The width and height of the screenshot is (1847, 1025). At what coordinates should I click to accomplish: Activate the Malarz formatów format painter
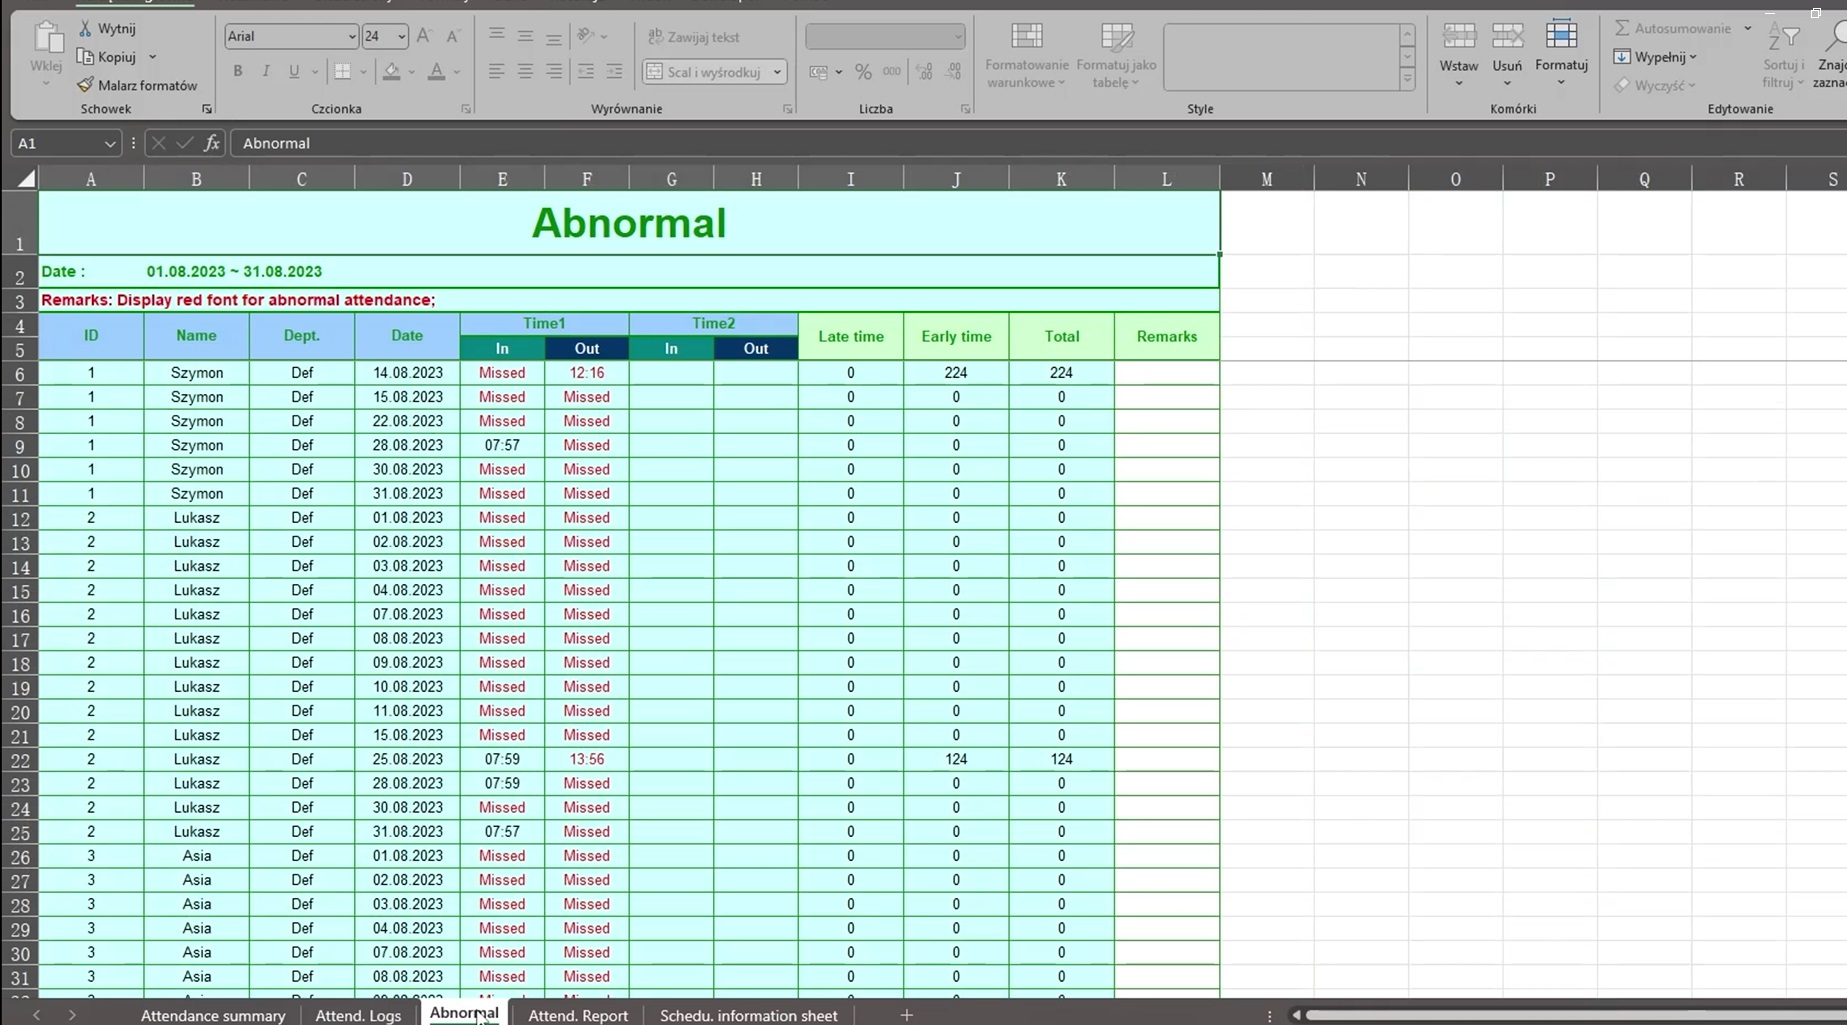tap(137, 85)
